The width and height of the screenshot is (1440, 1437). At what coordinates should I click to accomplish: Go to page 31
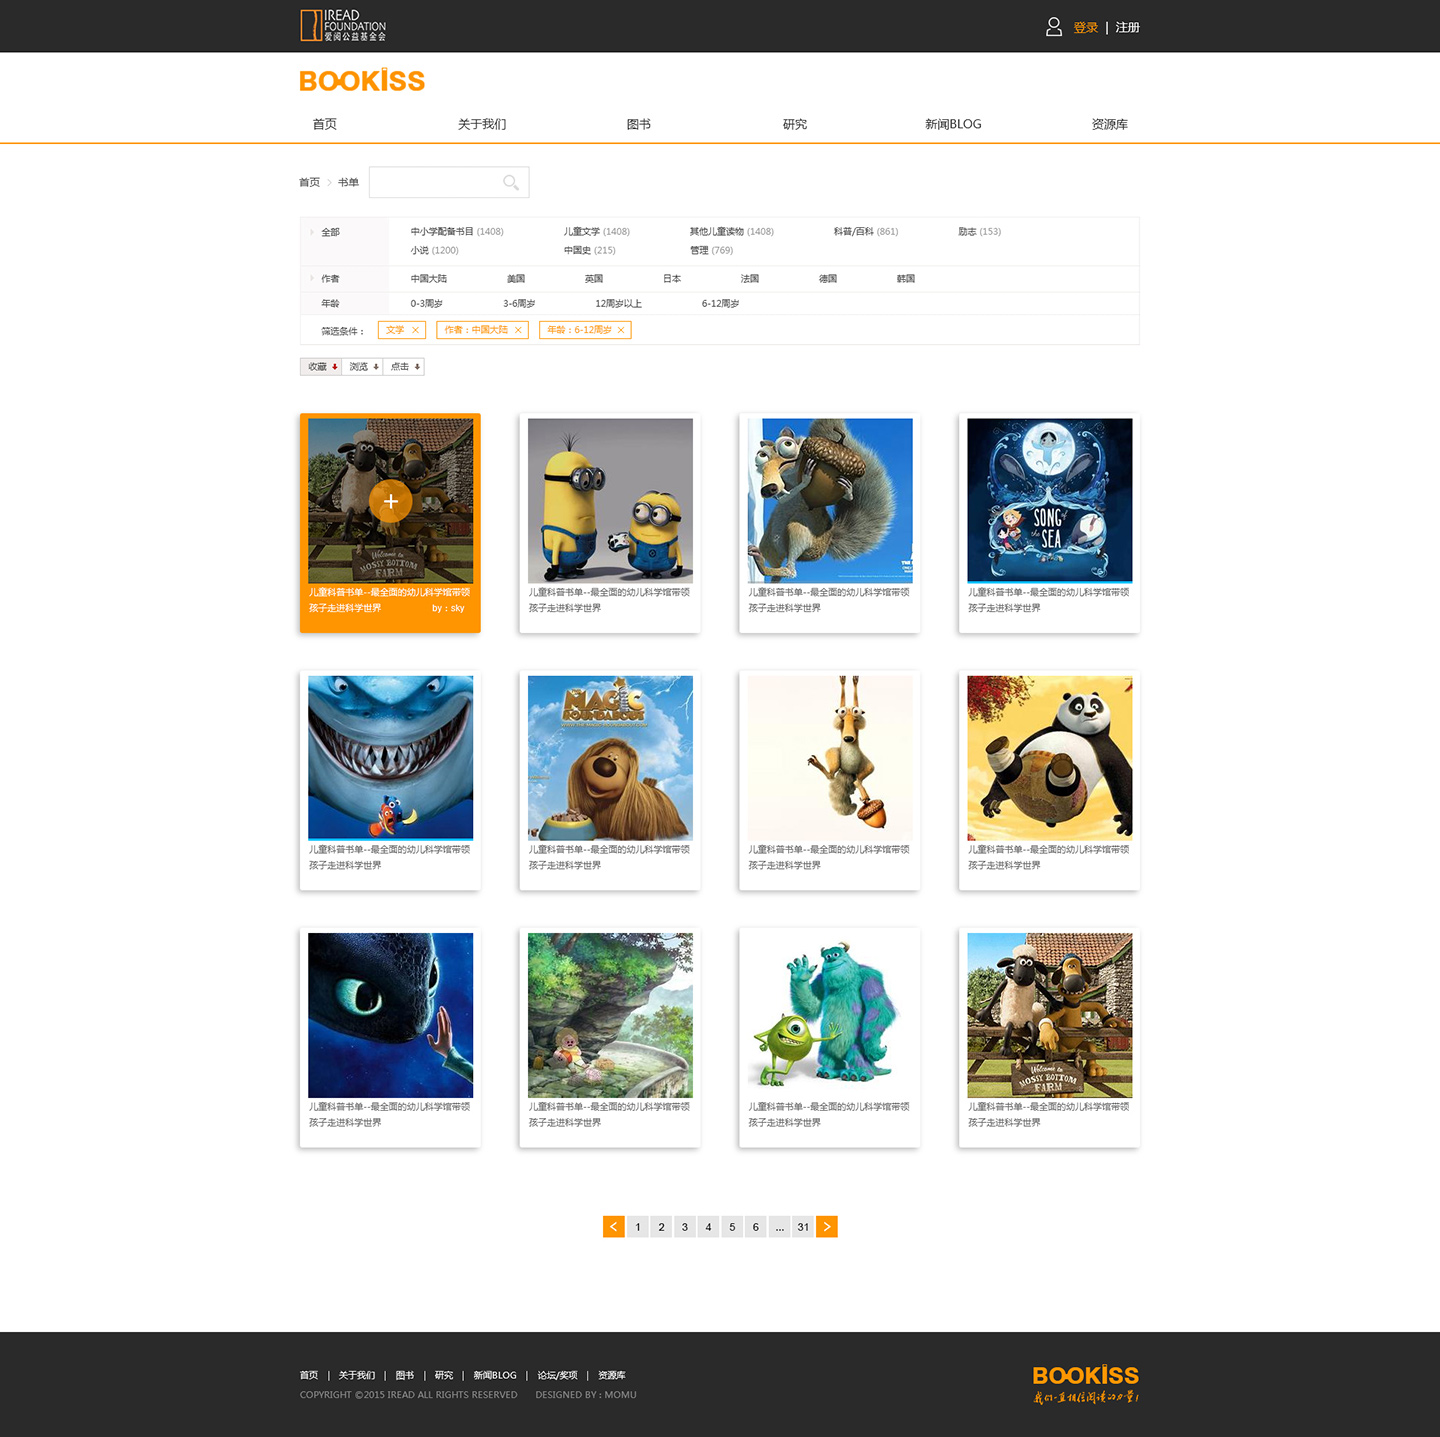click(803, 1227)
